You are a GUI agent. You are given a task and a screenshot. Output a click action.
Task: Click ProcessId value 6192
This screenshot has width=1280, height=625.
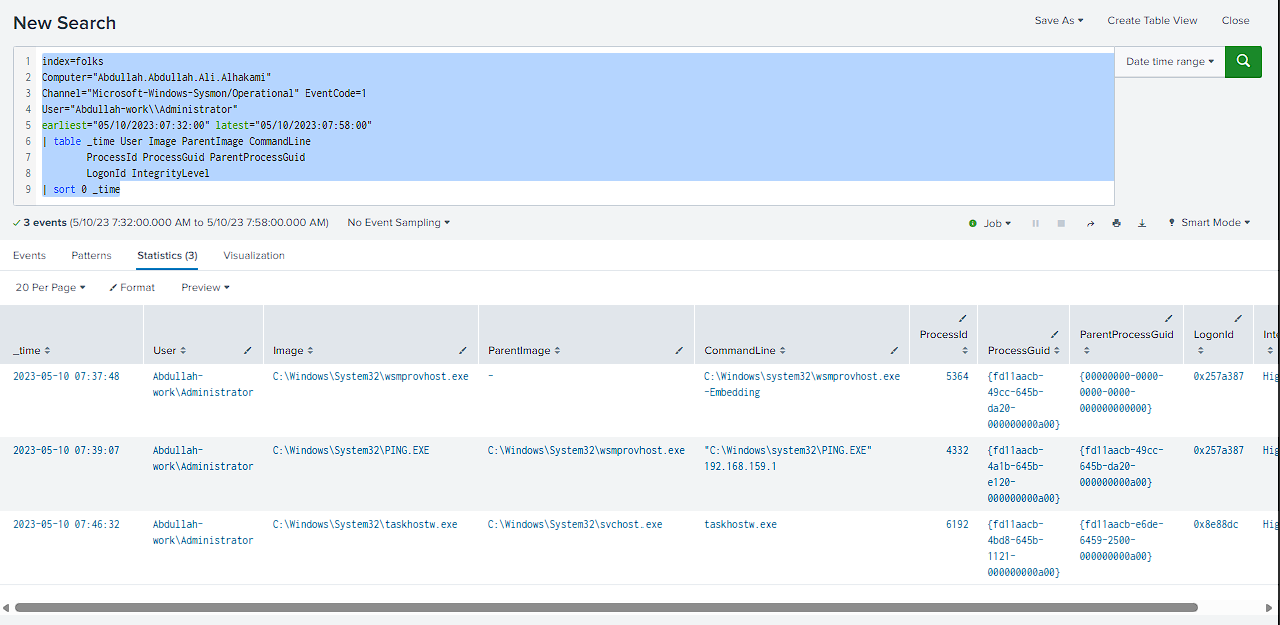957,524
